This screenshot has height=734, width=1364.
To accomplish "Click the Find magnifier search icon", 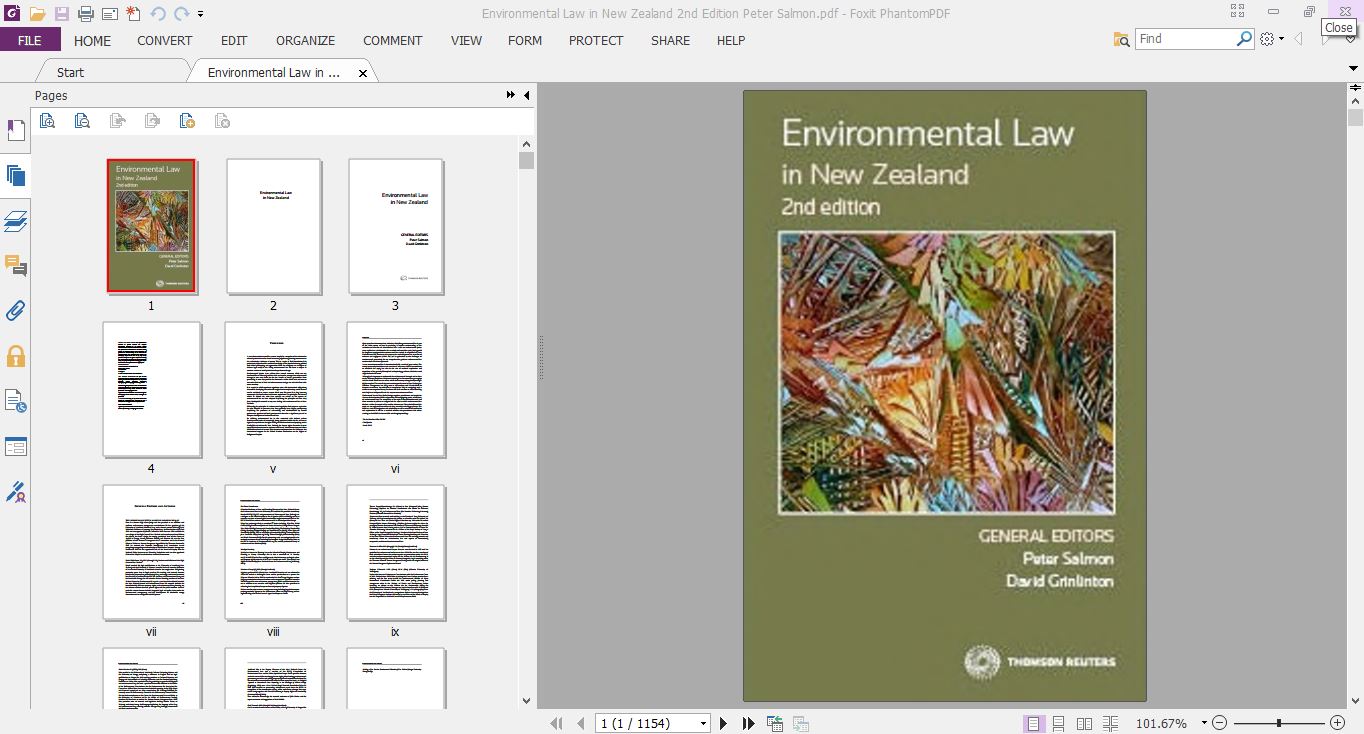I will pyautogui.click(x=1244, y=39).
